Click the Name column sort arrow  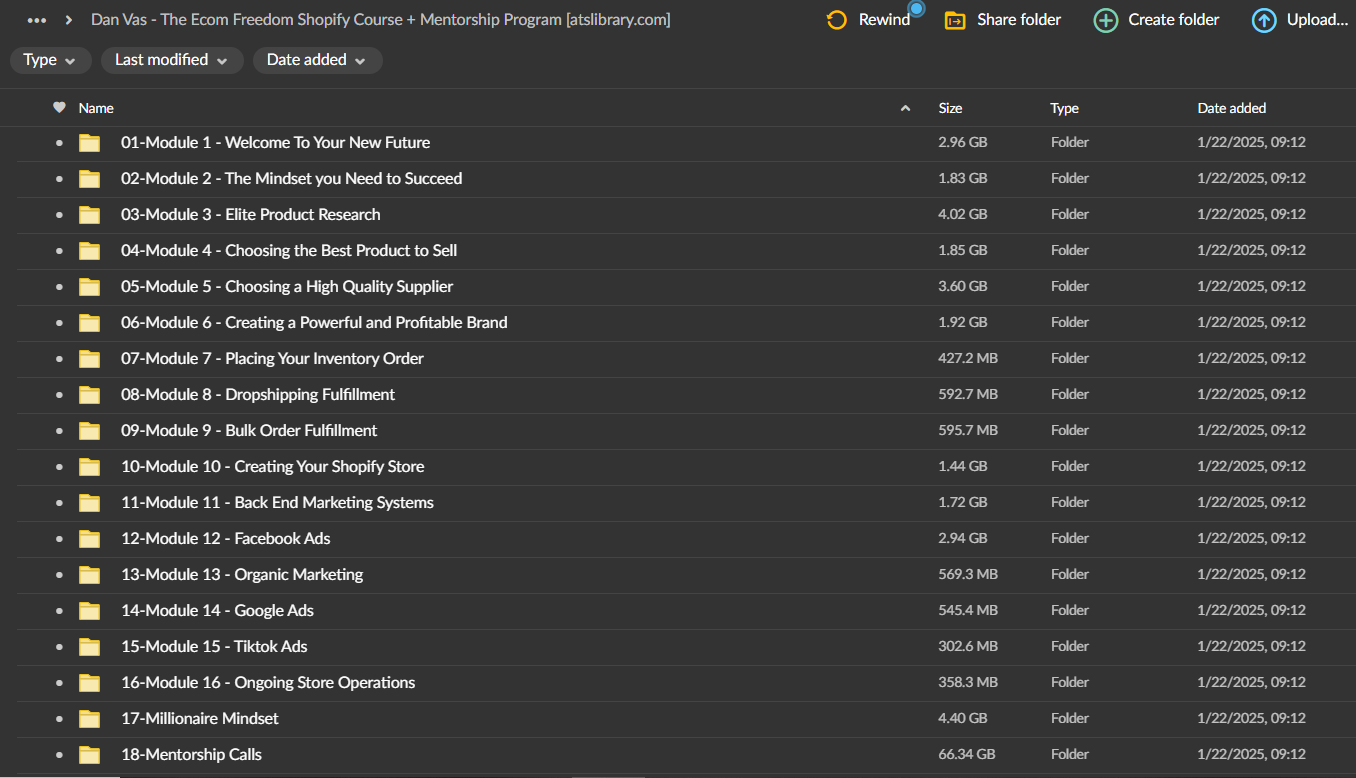(x=905, y=108)
